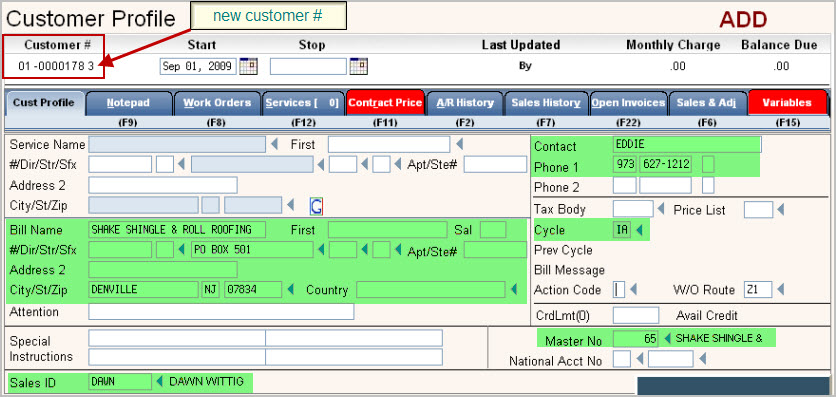836x397 pixels.
Task: Open lookup arrow next to Price List
Action: [x=781, y=209]
